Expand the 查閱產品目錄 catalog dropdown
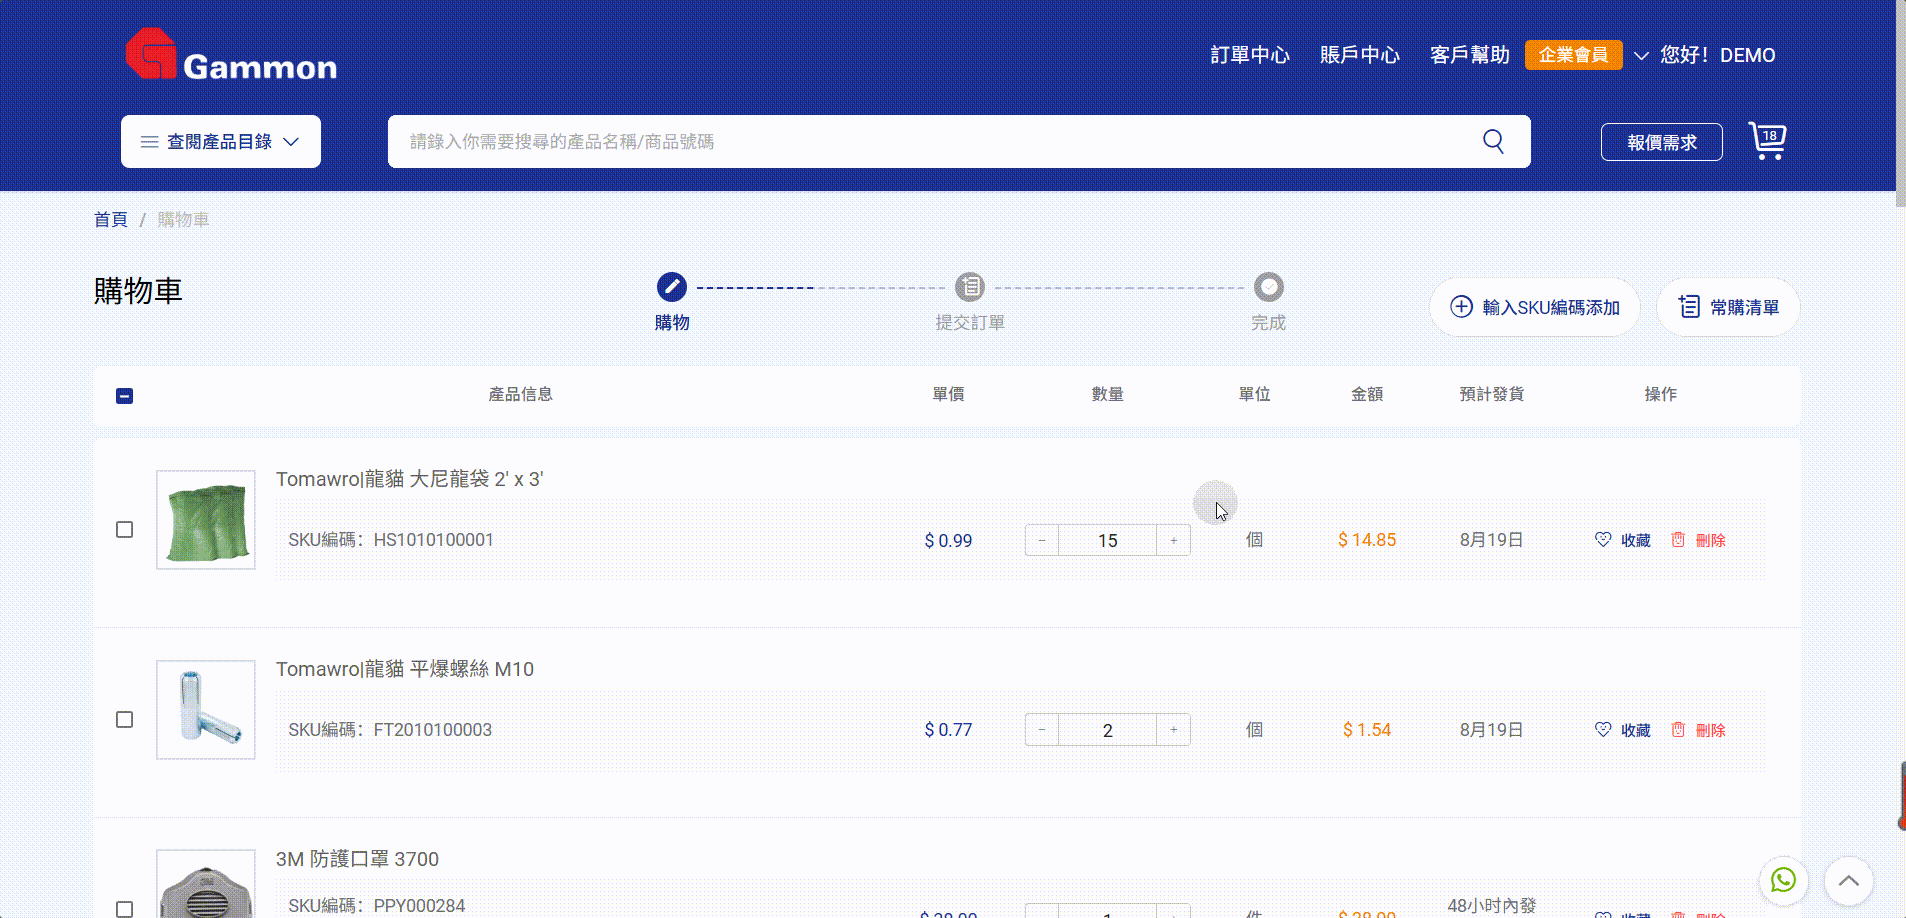The height and width of the screenshot is (918, 1906). 221,142
